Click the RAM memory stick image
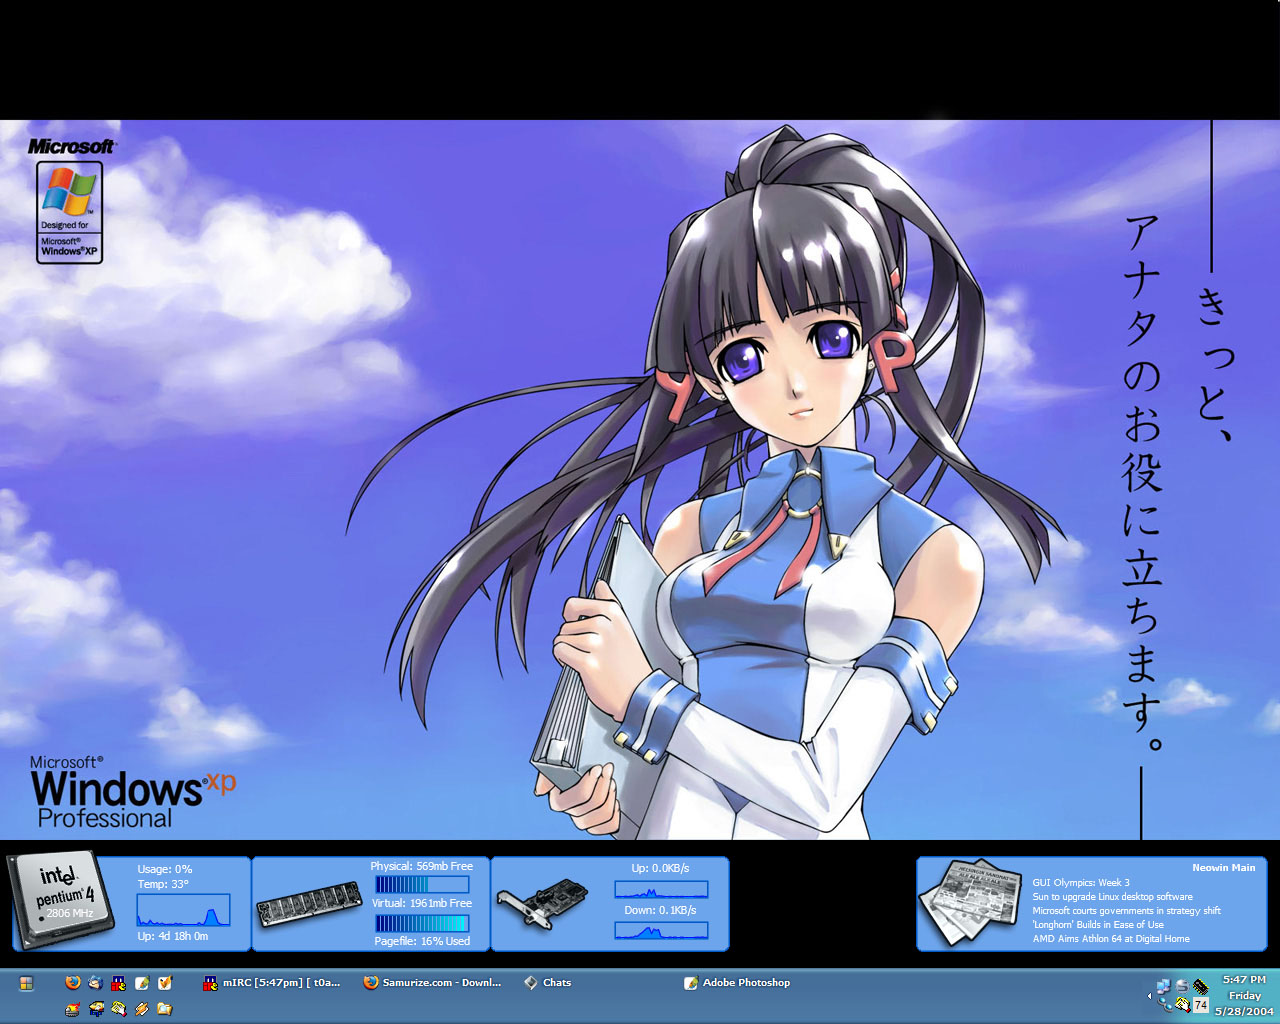Screen dimensions: 1280x1024 pos(308,903)
